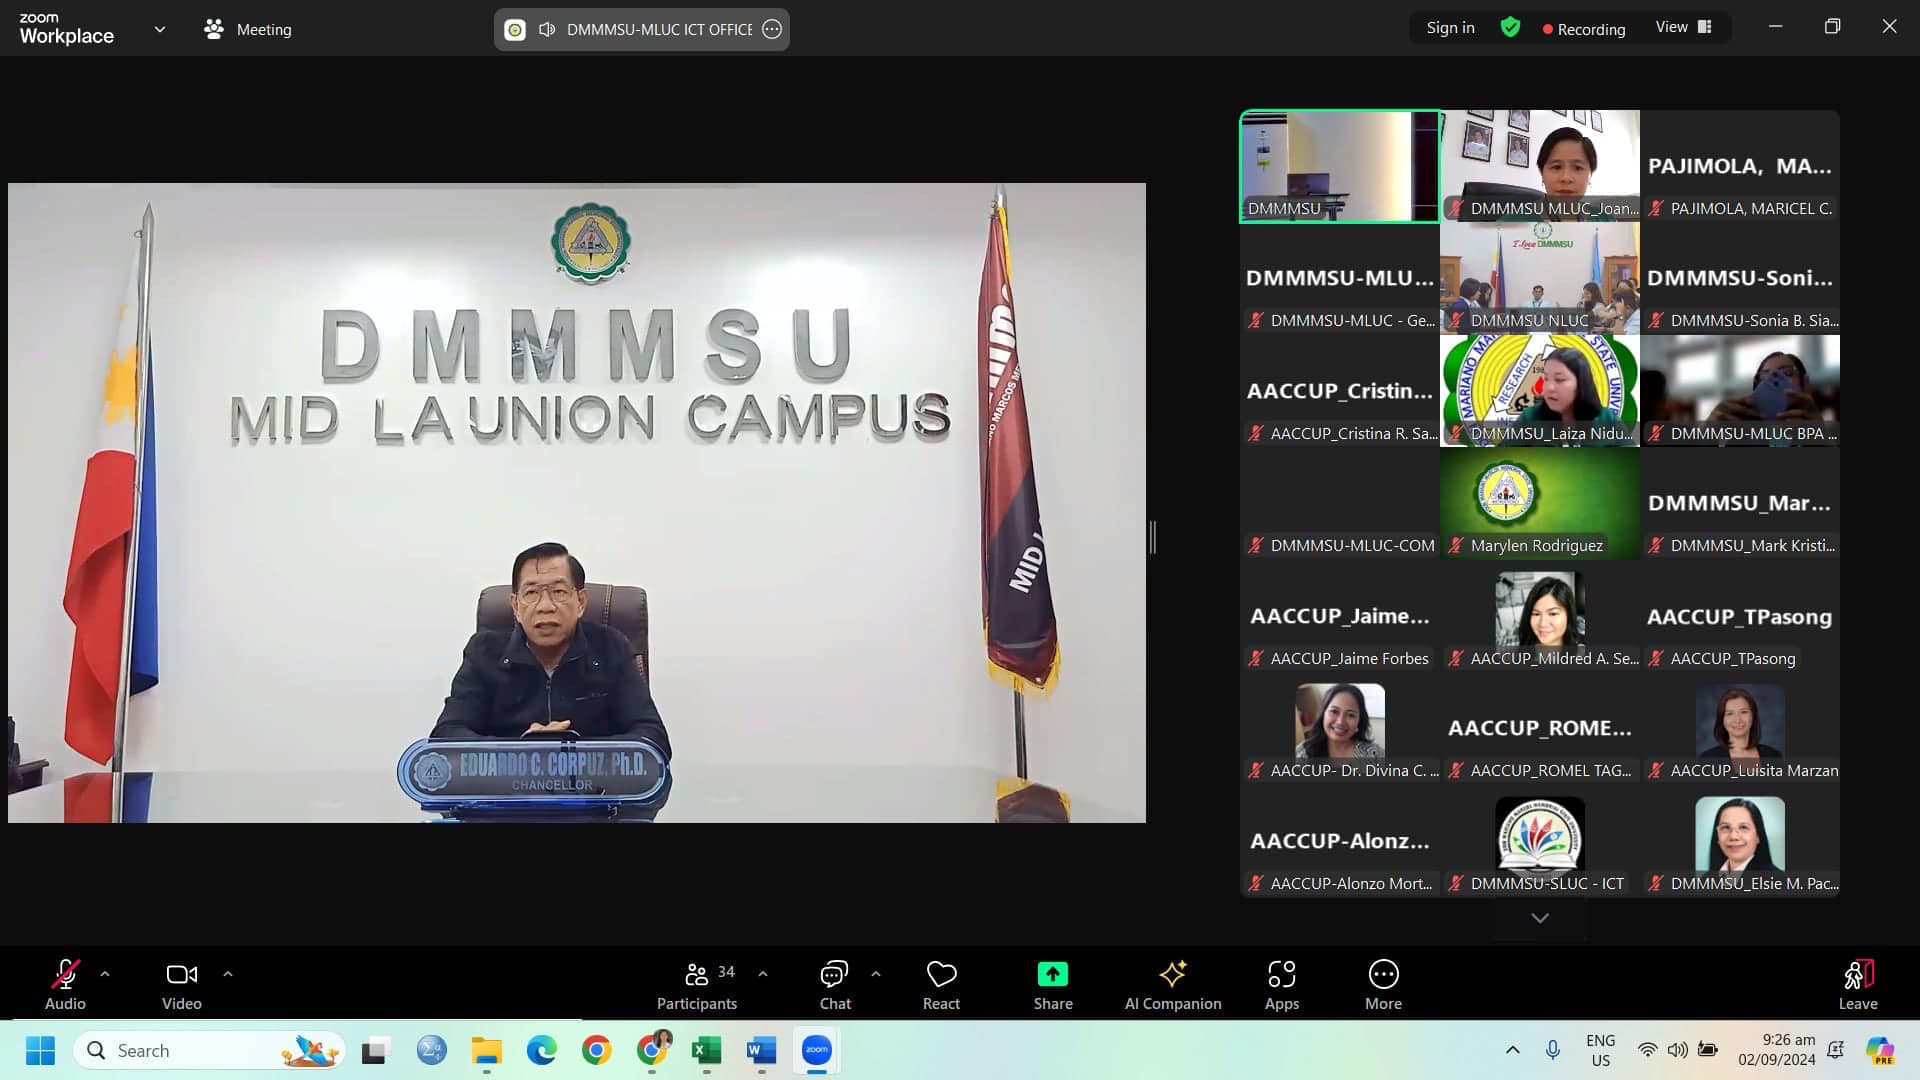Open File Explorer from taskbar
Viewport: 1920px width, 1080px height.
487,1051
